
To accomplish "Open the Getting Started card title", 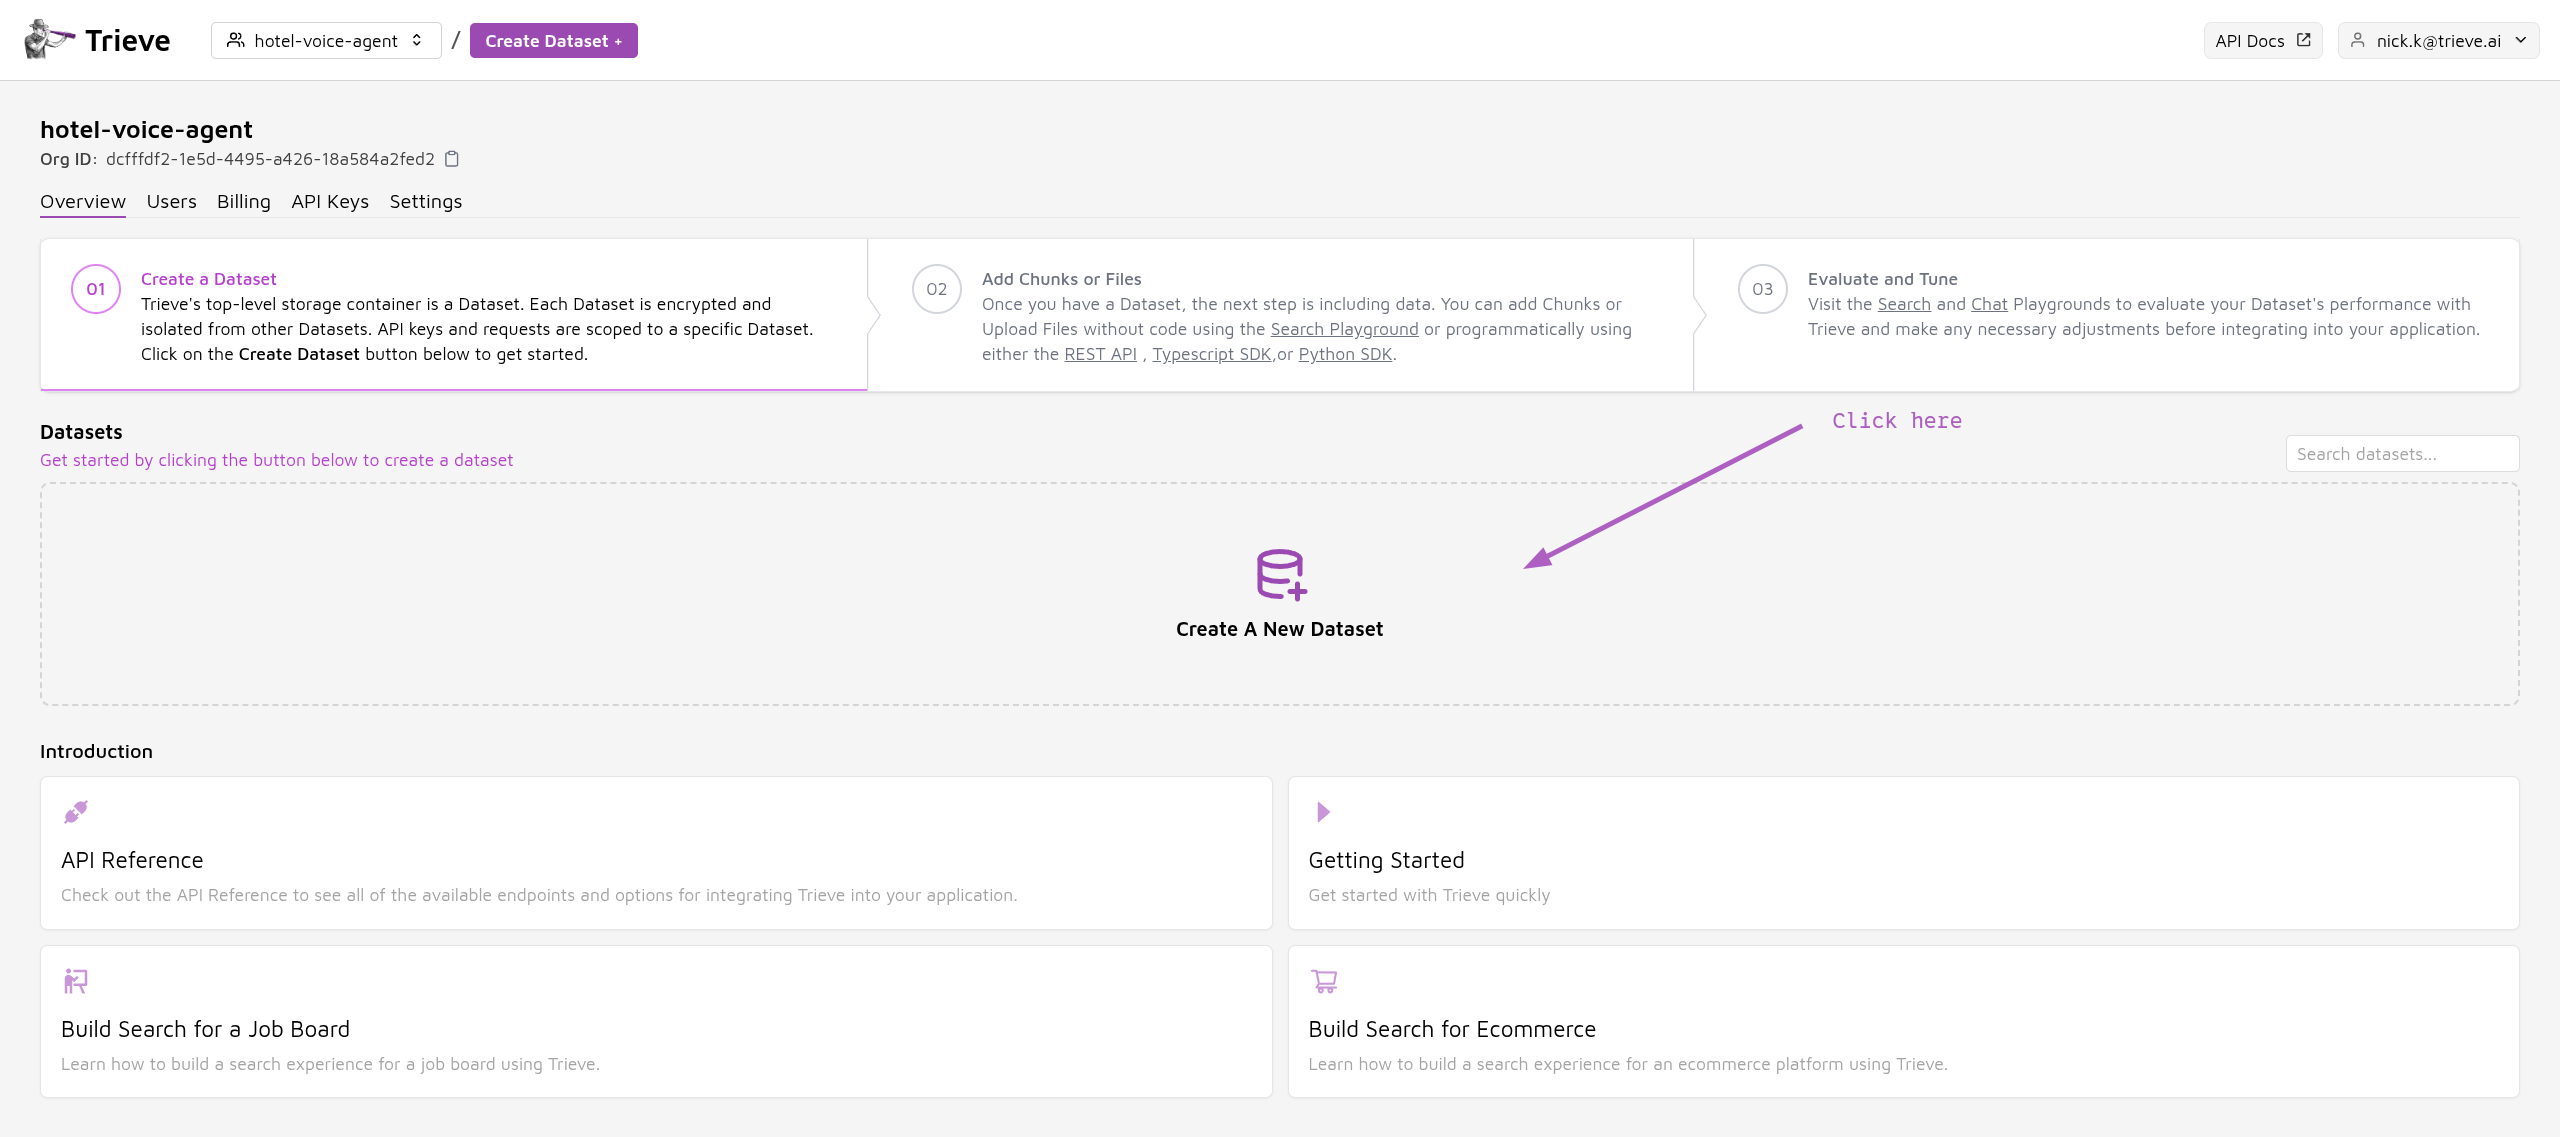I will (x=1386, y=860).
